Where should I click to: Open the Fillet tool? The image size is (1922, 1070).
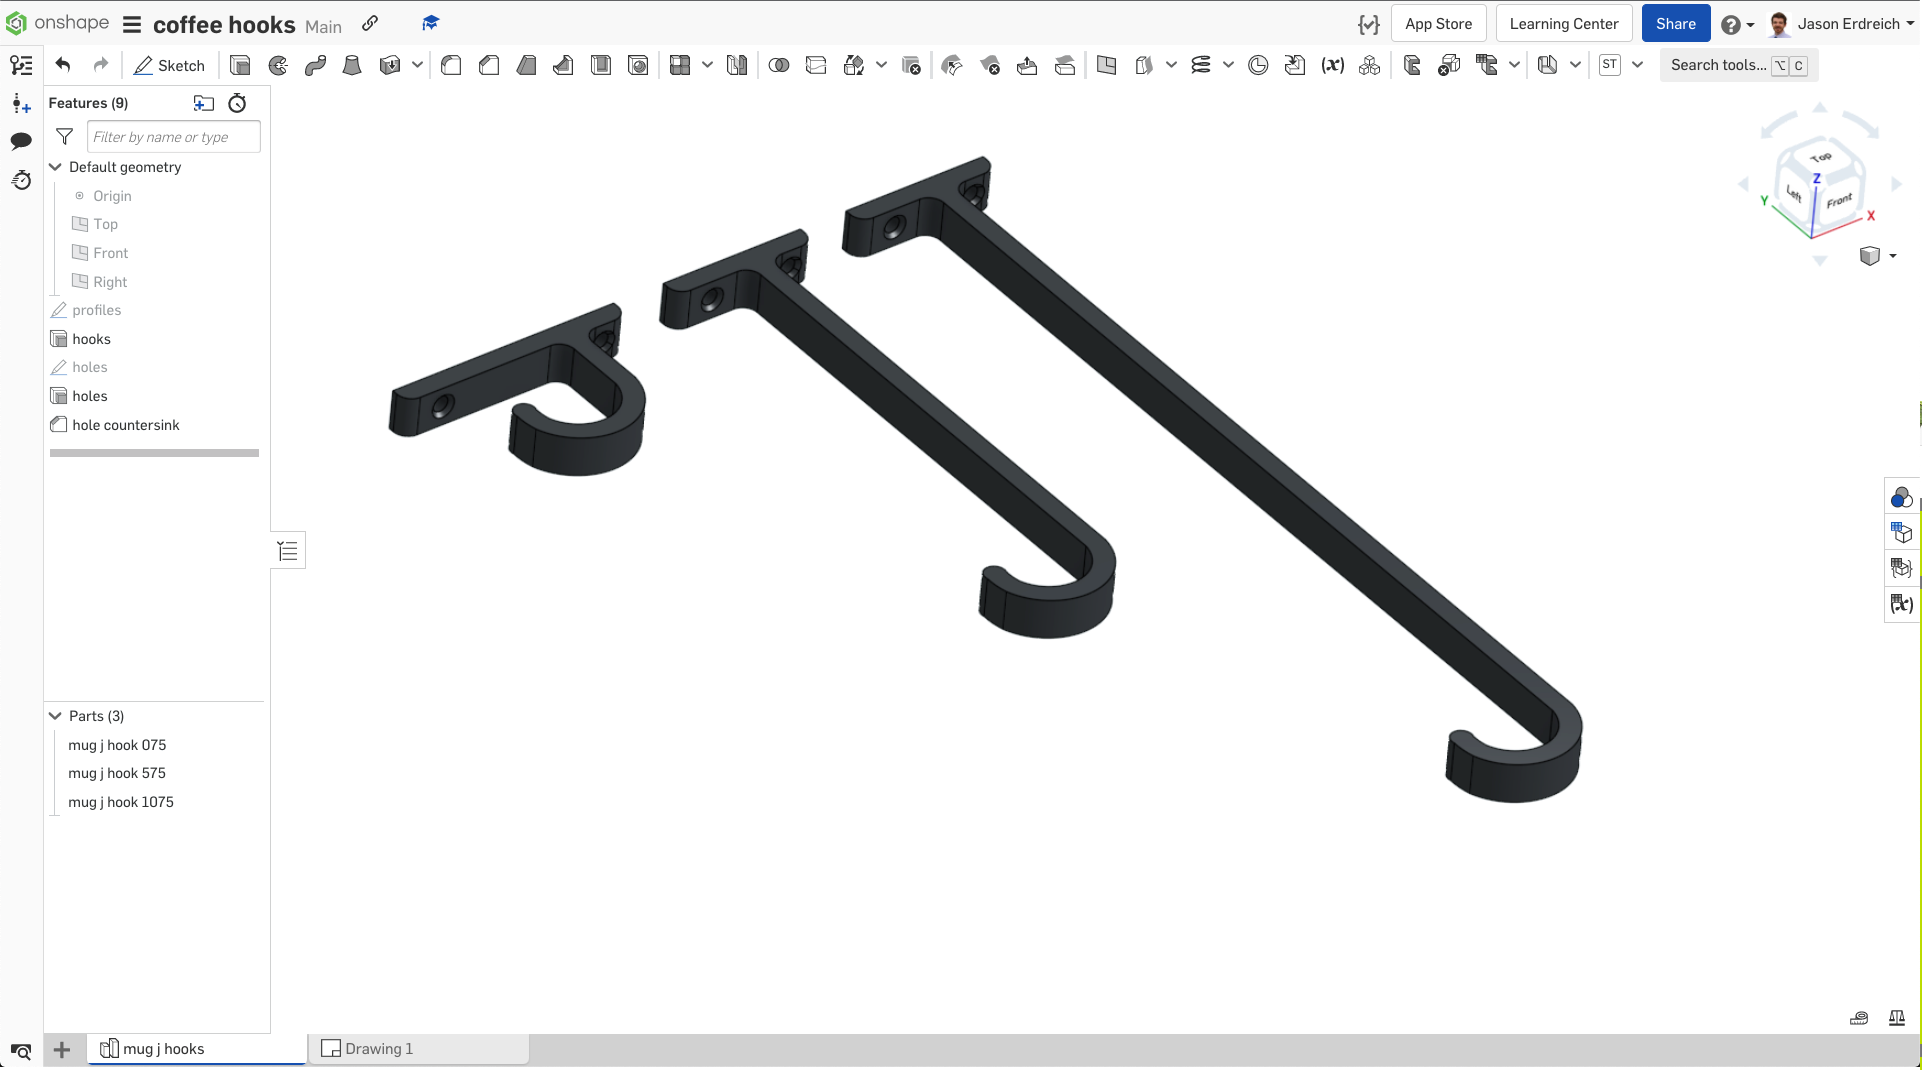point(450,65)
